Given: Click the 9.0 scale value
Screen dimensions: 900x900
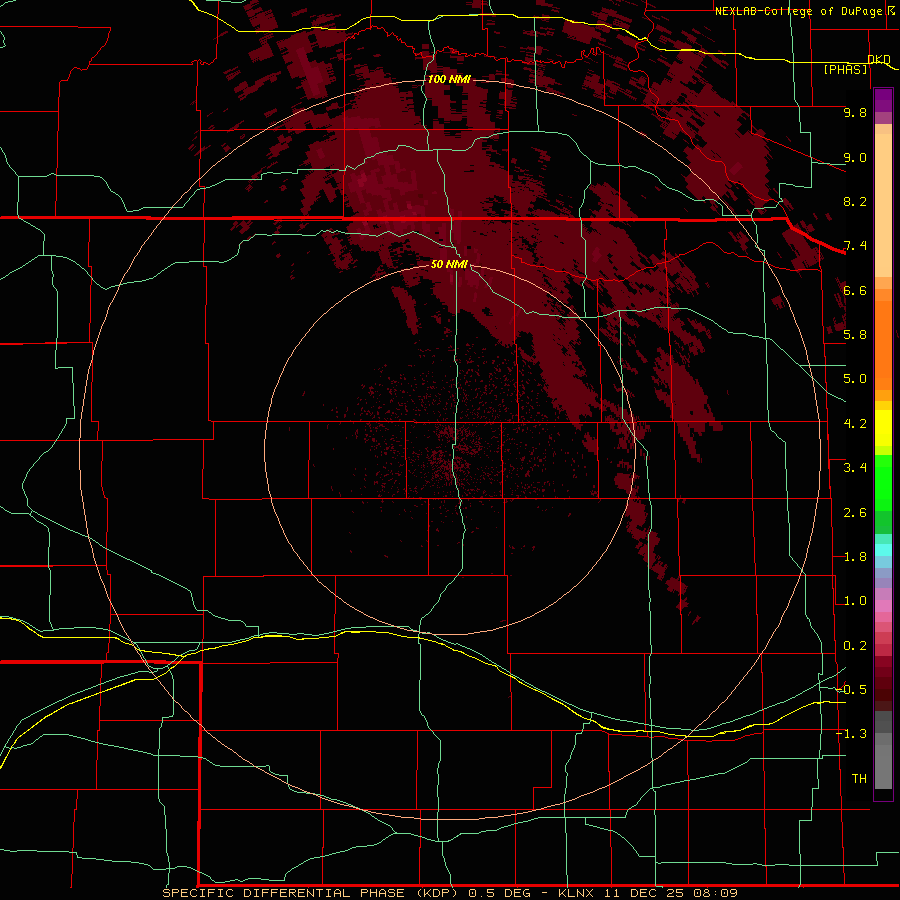Looking at the screenshot, I should coord(855,157).
